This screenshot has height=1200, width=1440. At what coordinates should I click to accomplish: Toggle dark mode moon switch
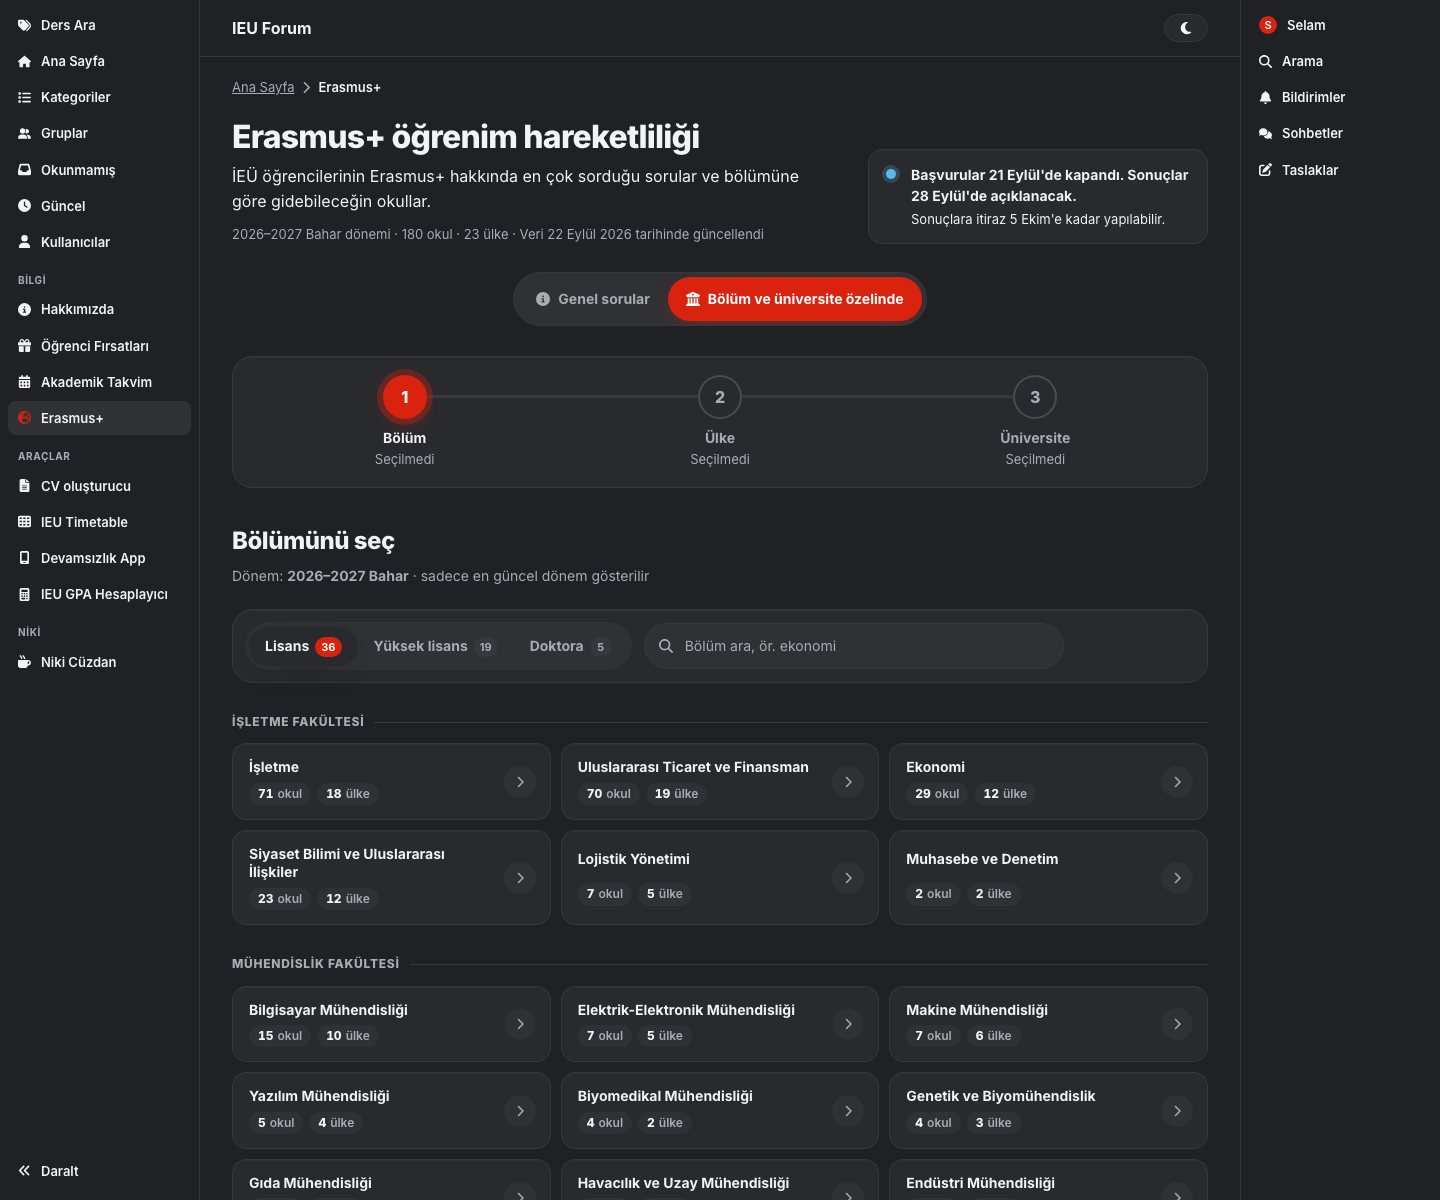tap(1186, 28)
